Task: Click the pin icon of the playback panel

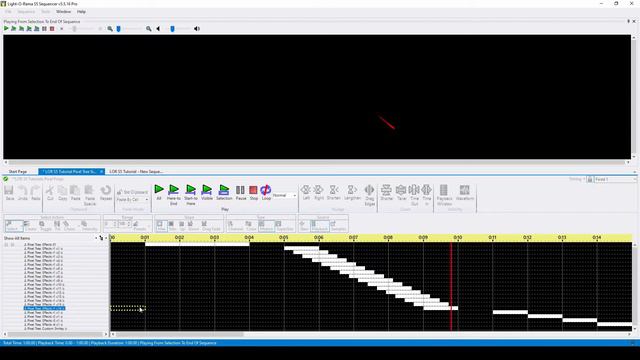Action: point(628,21)
